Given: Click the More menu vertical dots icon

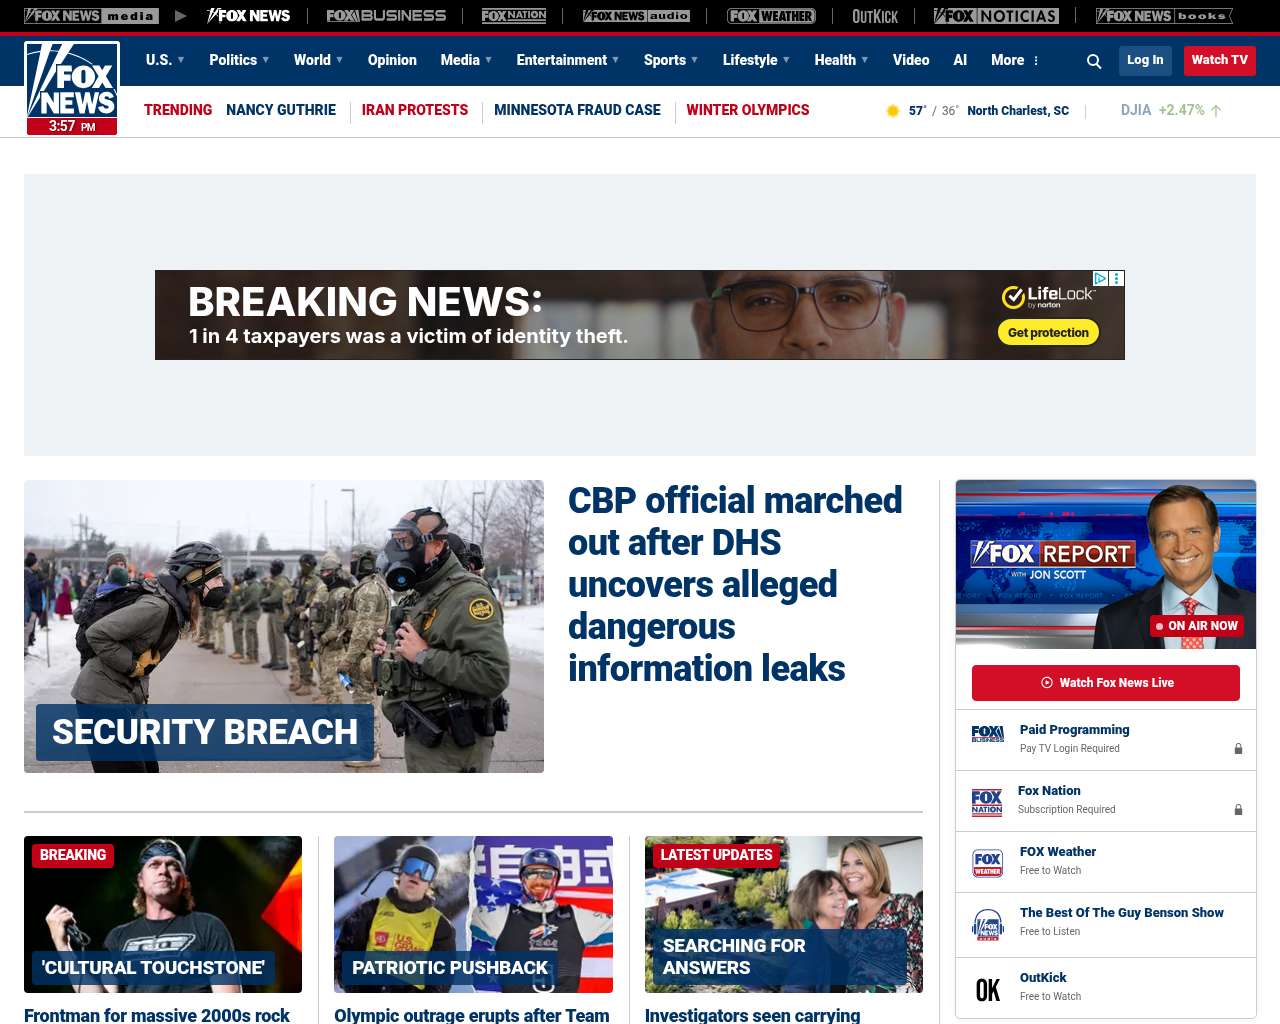Looking at the screenshot, I should [1036, 61].
